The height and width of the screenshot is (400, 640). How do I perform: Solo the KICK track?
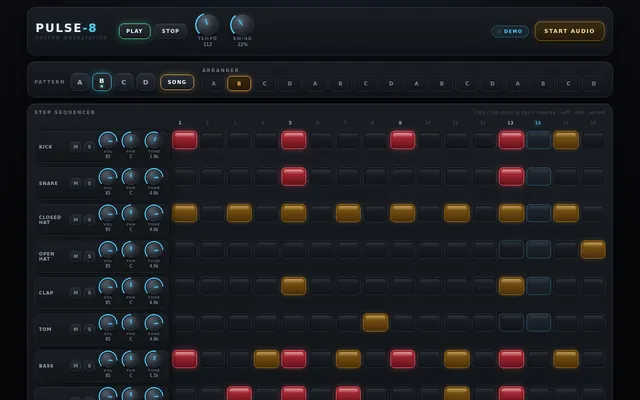click(x=89, y=147)
